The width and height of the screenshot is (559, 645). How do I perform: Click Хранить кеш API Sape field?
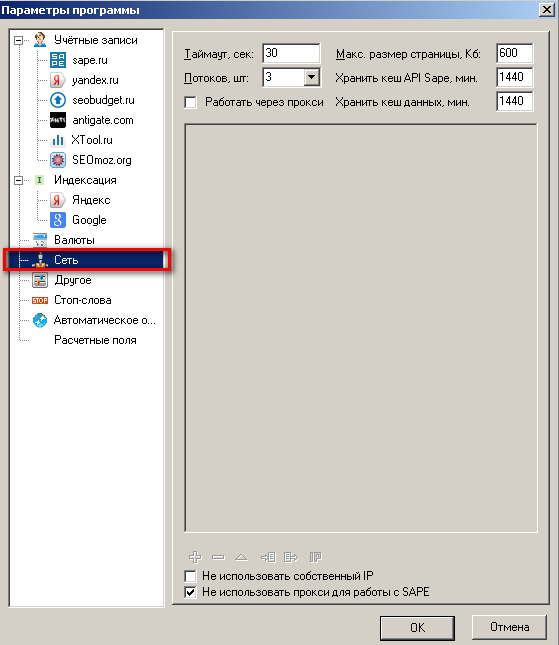click(515, 77)
